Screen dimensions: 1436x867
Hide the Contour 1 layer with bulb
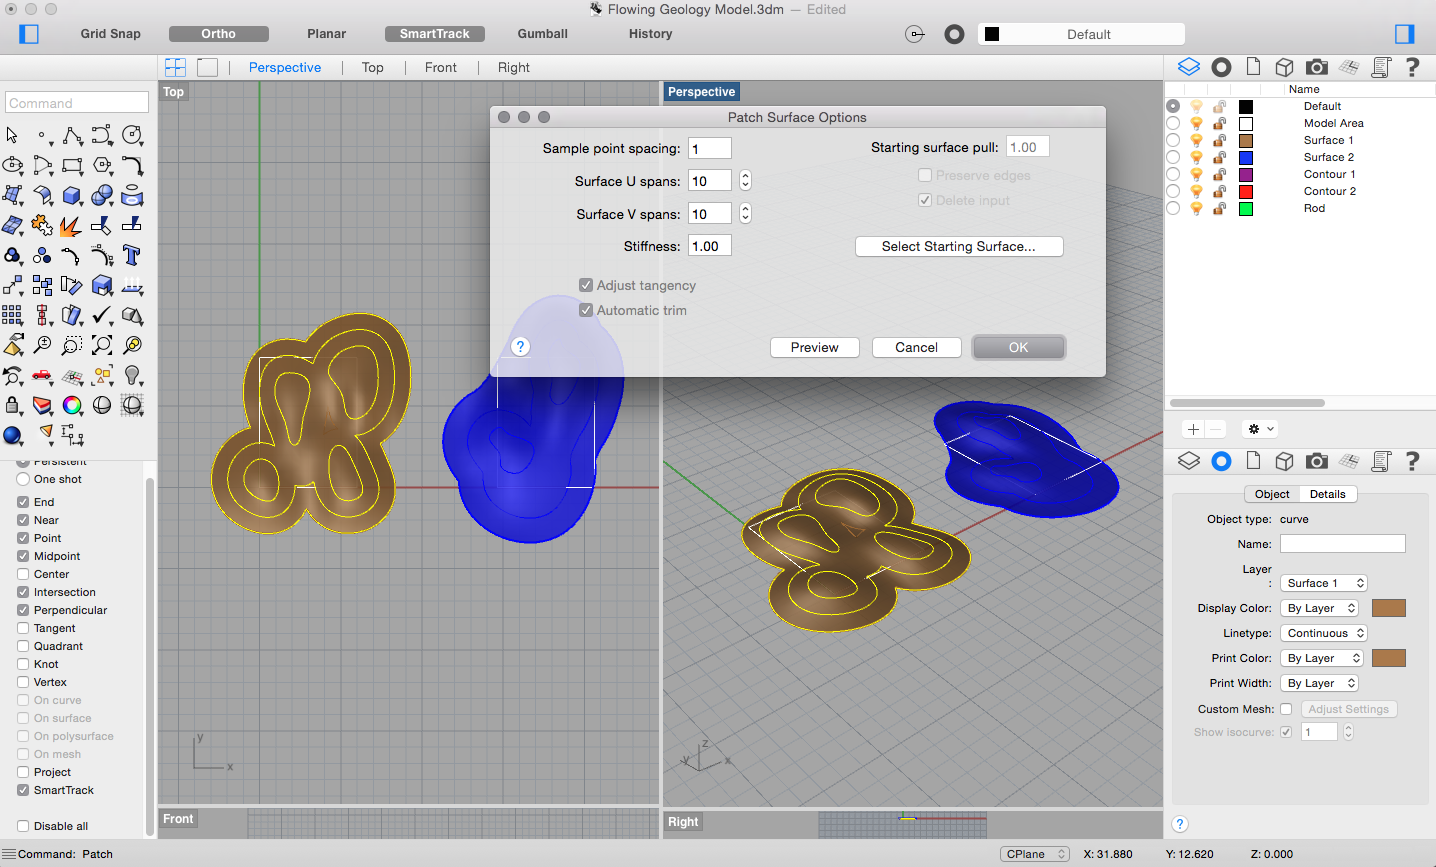(x=1196, y=174)
